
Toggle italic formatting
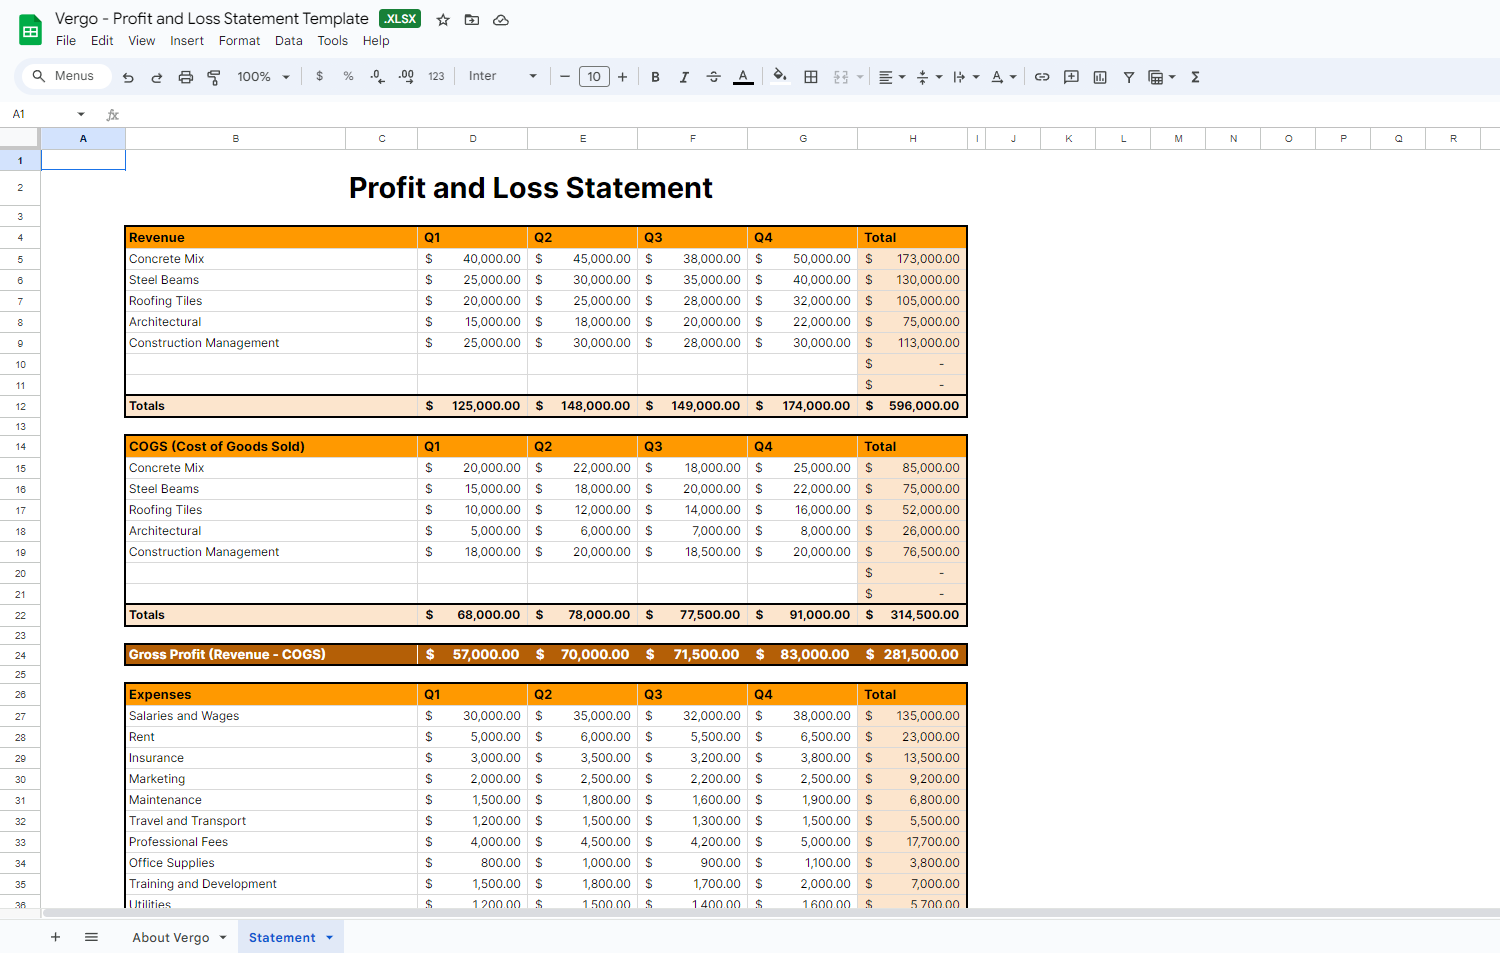pyautogui.click(x=684, y=77)
